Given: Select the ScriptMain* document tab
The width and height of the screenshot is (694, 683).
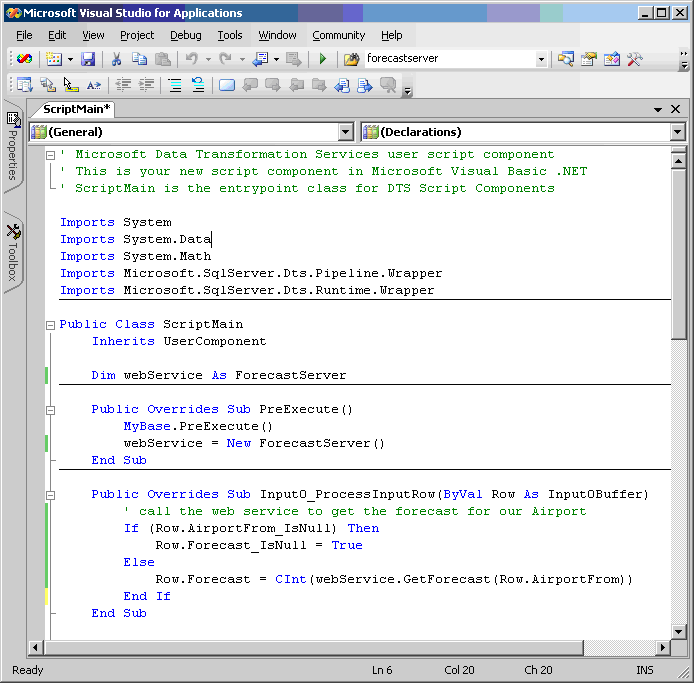Looking at the screenshot, I should 78,109.
